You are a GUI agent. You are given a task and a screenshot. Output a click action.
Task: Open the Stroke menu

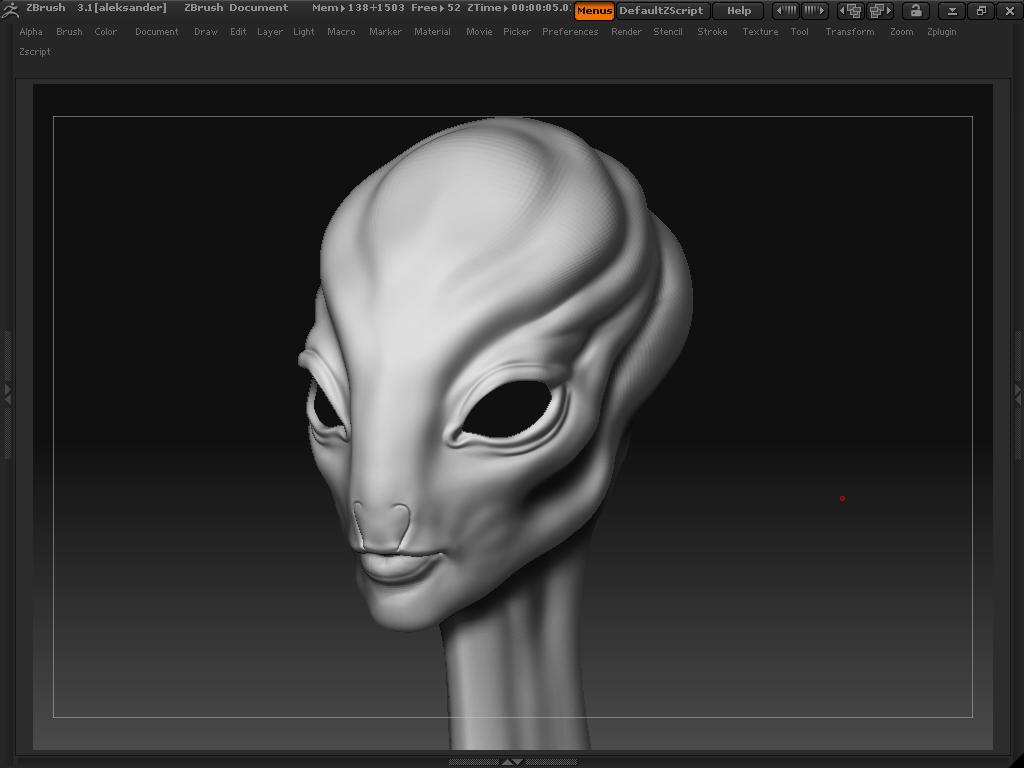coord(712,31)
